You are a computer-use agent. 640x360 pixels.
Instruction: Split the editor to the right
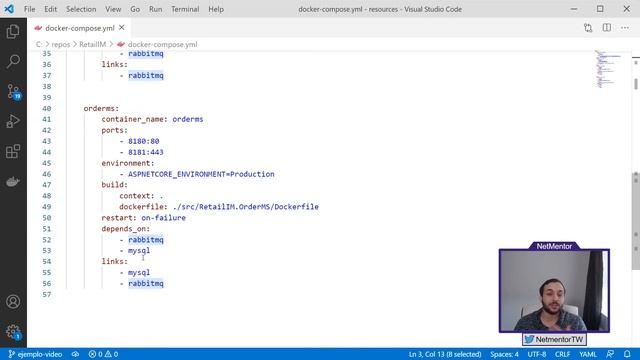click(607, 28)
